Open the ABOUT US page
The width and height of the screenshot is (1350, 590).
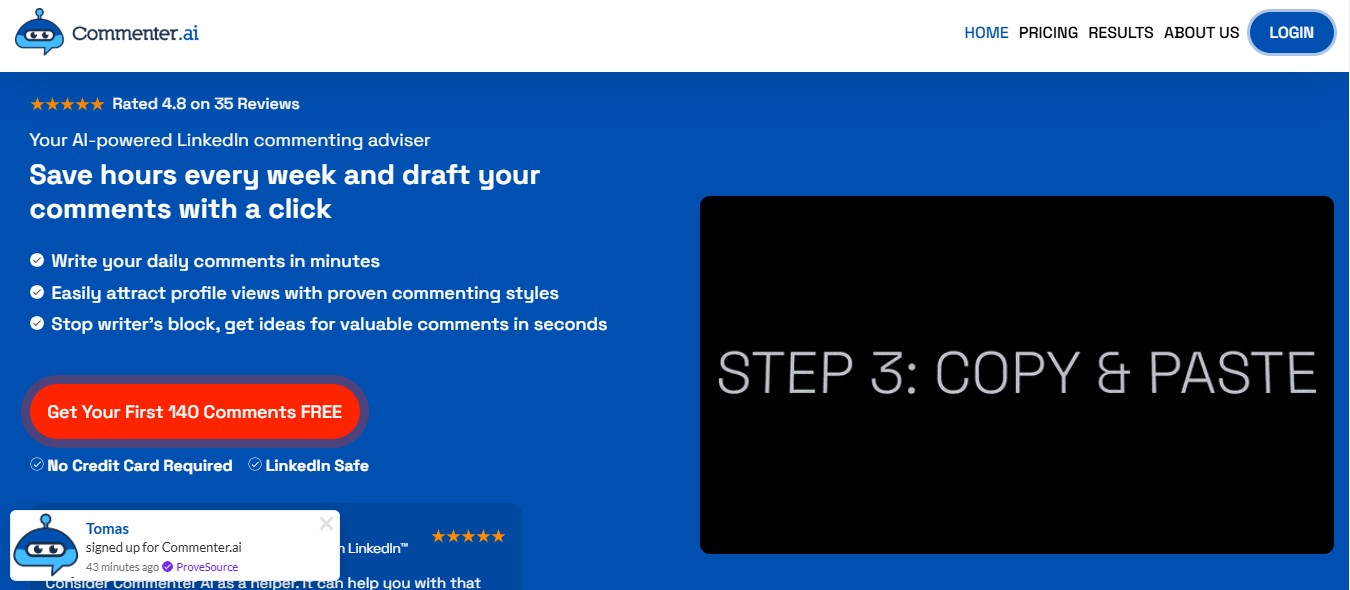coord(1202,33)
